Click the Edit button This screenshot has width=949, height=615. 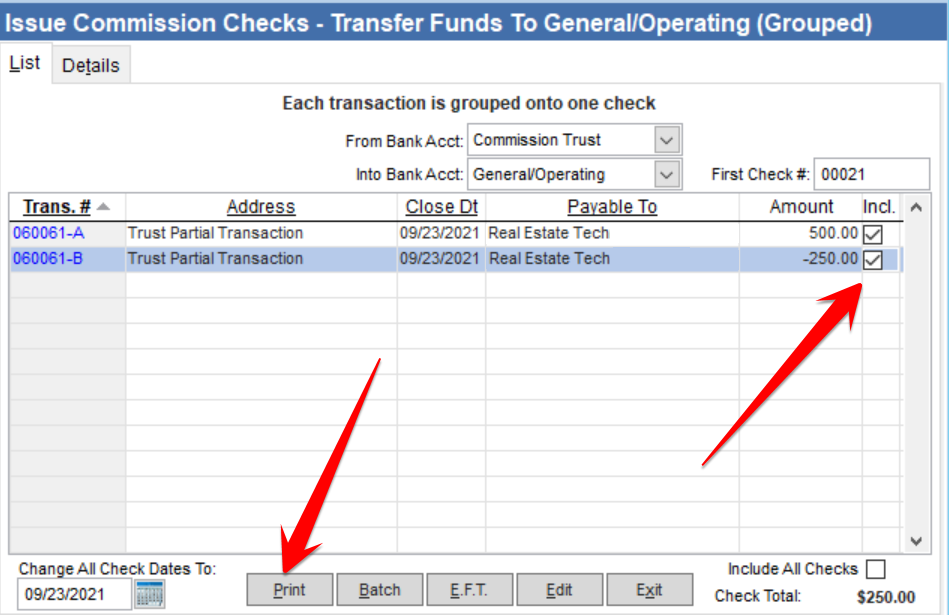560,589
